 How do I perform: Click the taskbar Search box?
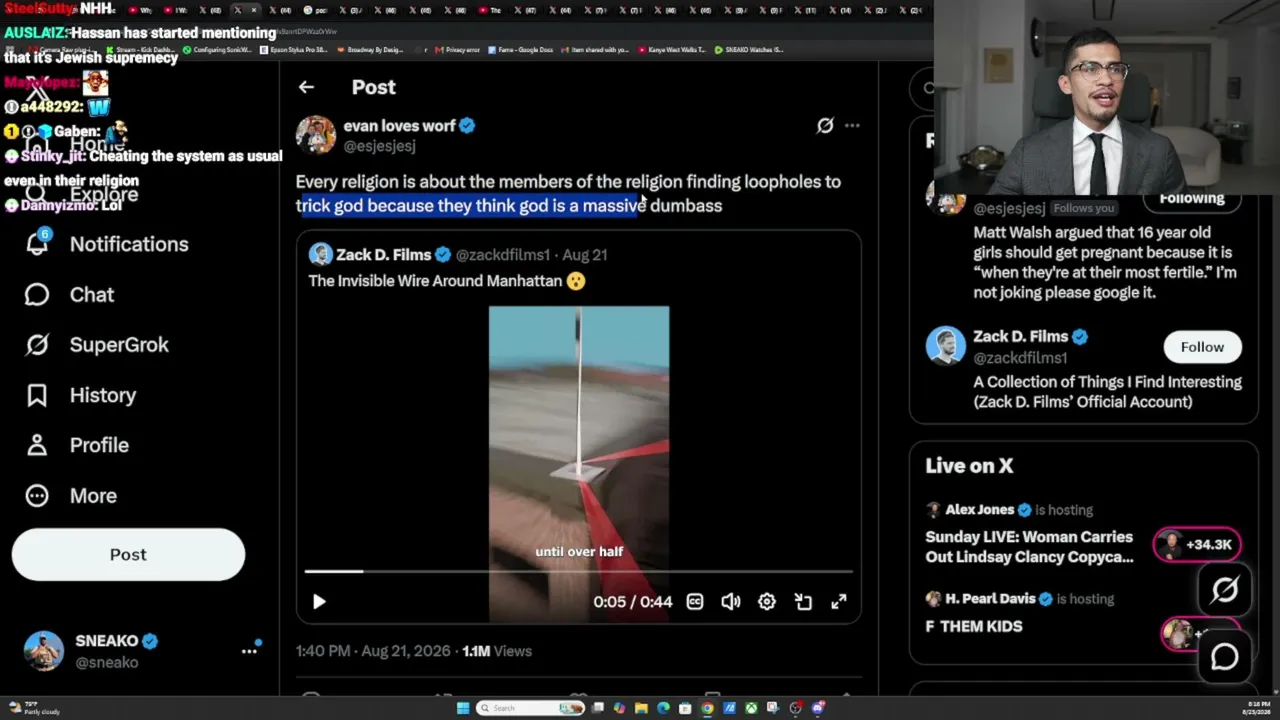[530, 708]
